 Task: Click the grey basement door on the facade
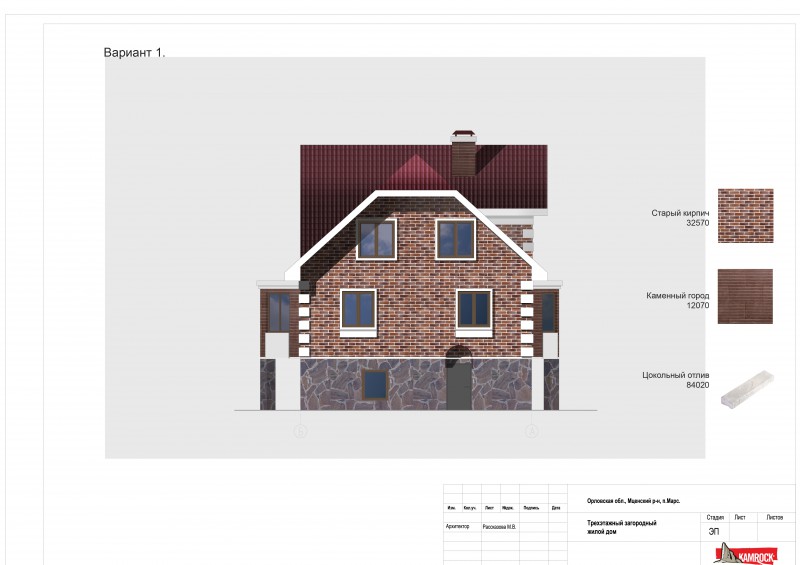point(459,385)
